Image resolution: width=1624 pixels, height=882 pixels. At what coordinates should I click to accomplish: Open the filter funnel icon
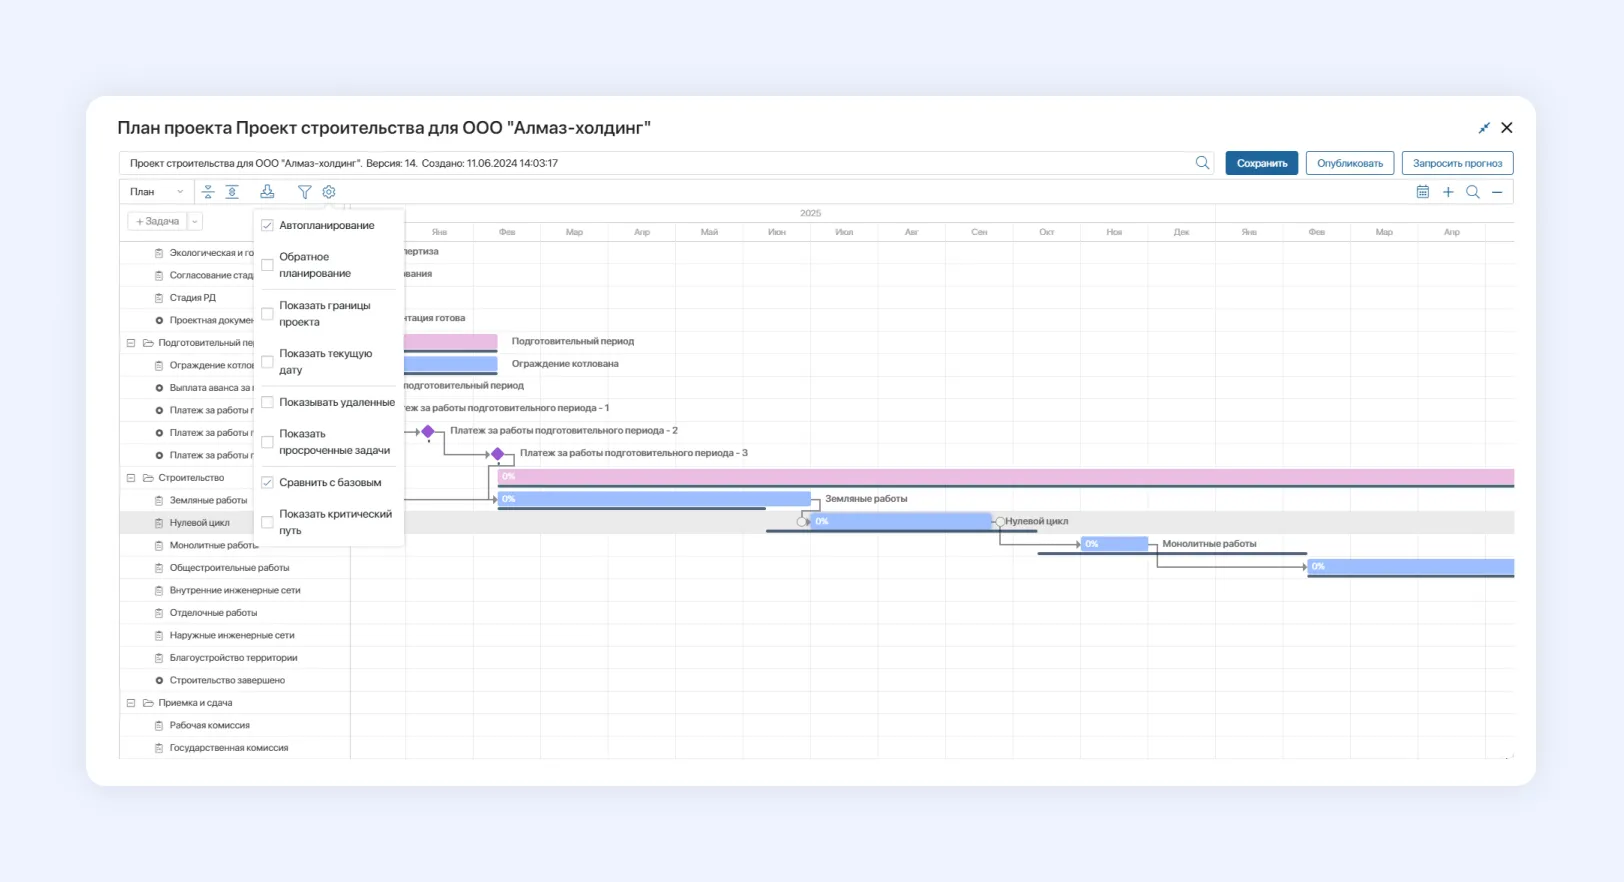coord(305,192)
